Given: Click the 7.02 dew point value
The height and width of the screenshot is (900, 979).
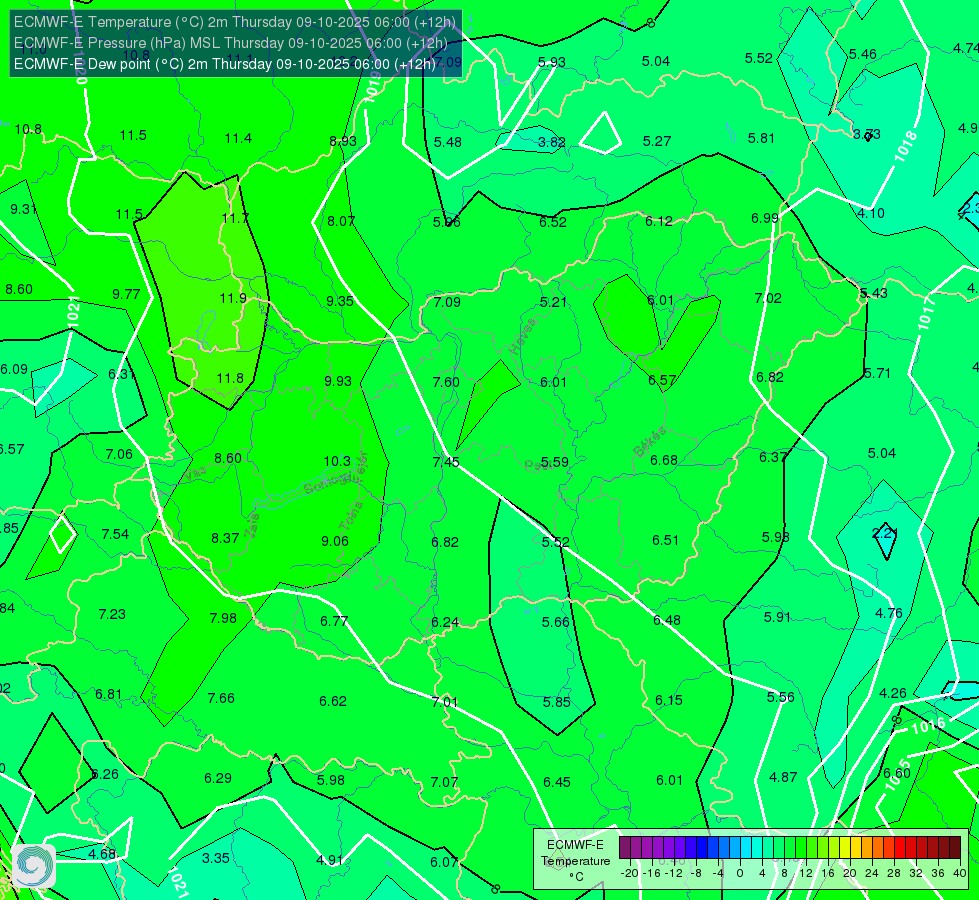Looking at the screenshot, I should click(768, 298).
